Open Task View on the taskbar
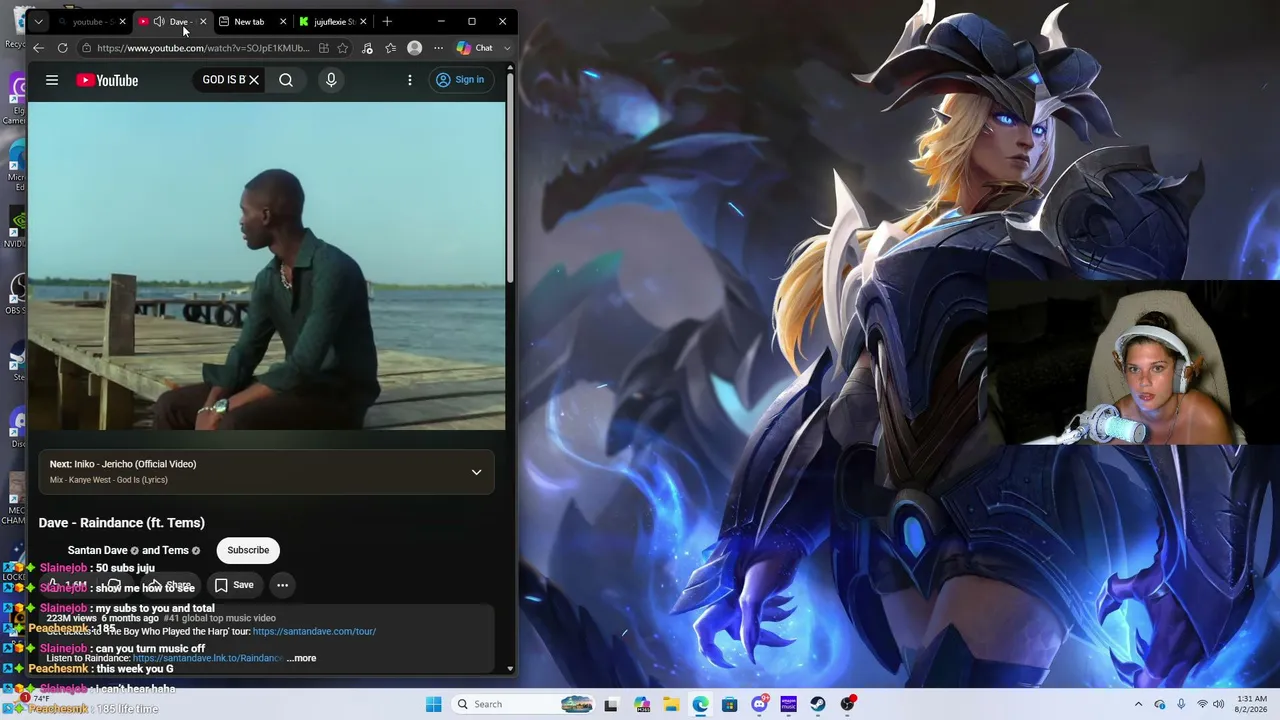This screenshot has height=720, width=1280. click(611, 704)
